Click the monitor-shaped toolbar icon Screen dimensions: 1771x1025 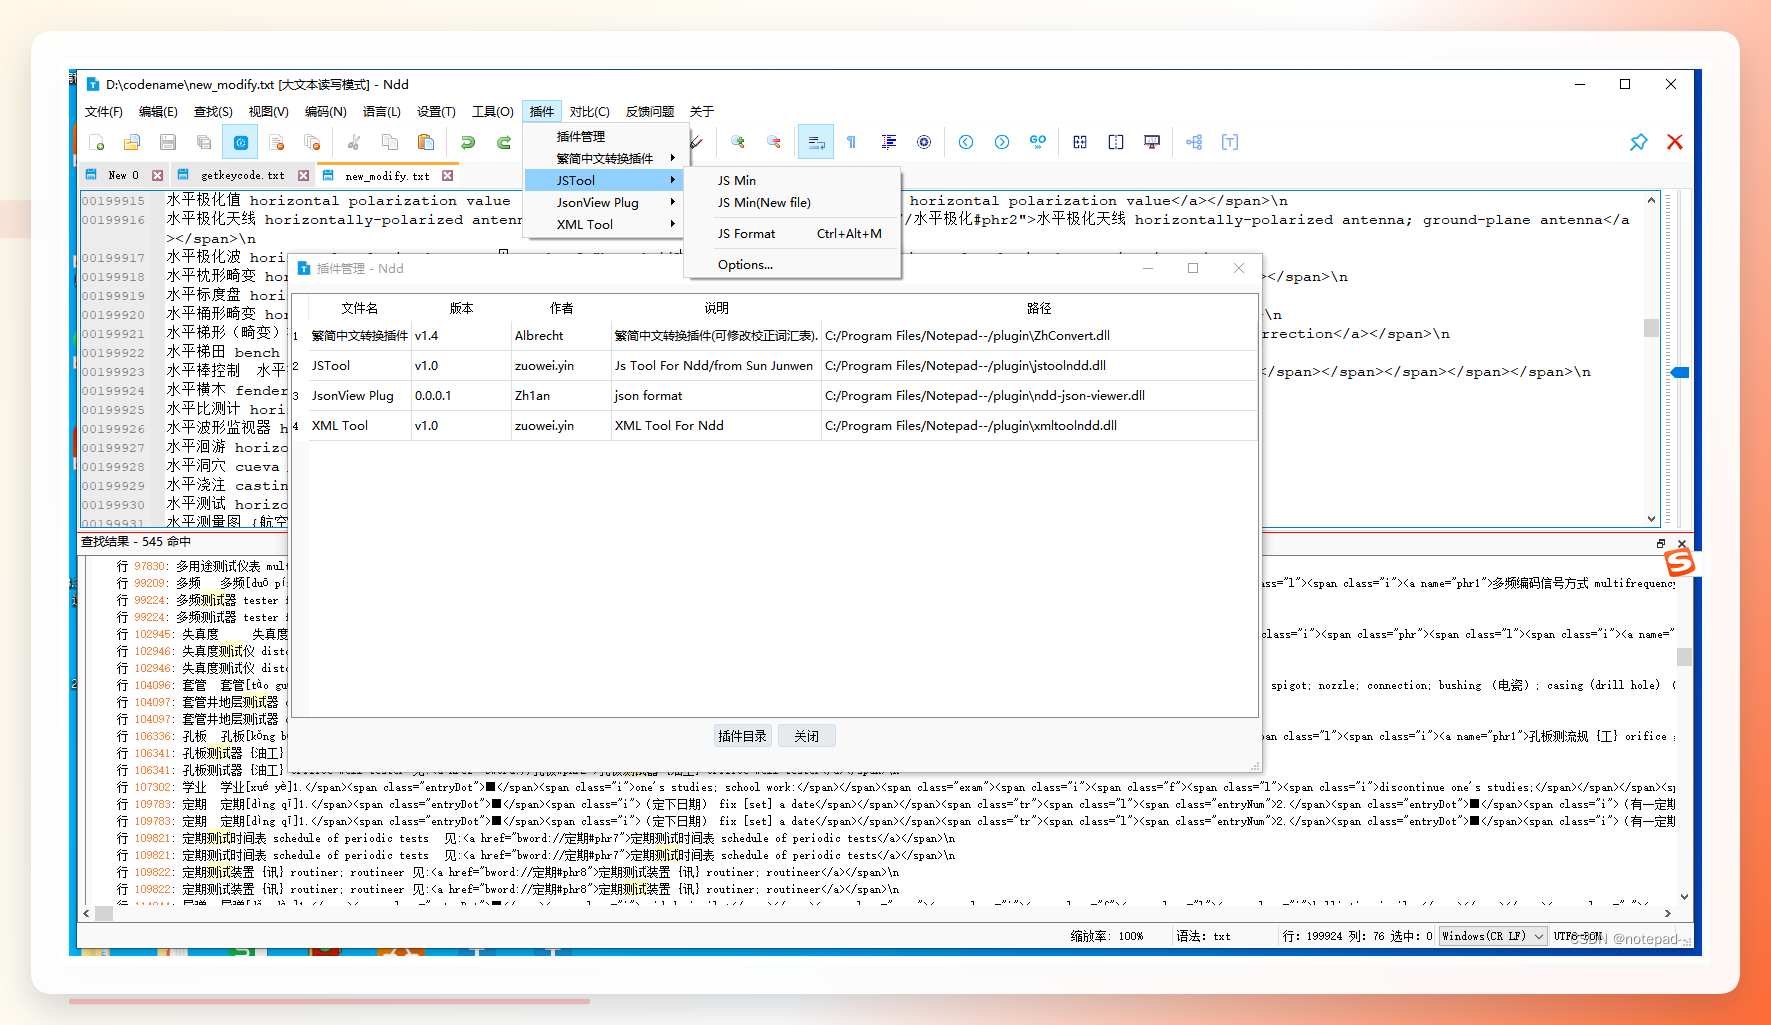(x=1152, y=142)
